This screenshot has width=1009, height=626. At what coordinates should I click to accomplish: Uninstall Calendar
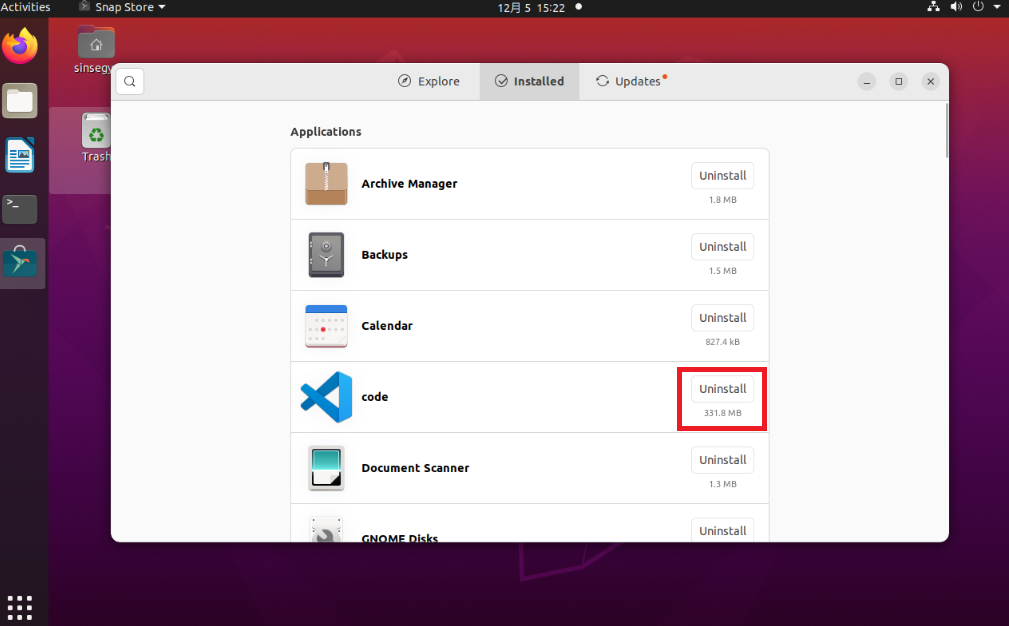[723, 318]
